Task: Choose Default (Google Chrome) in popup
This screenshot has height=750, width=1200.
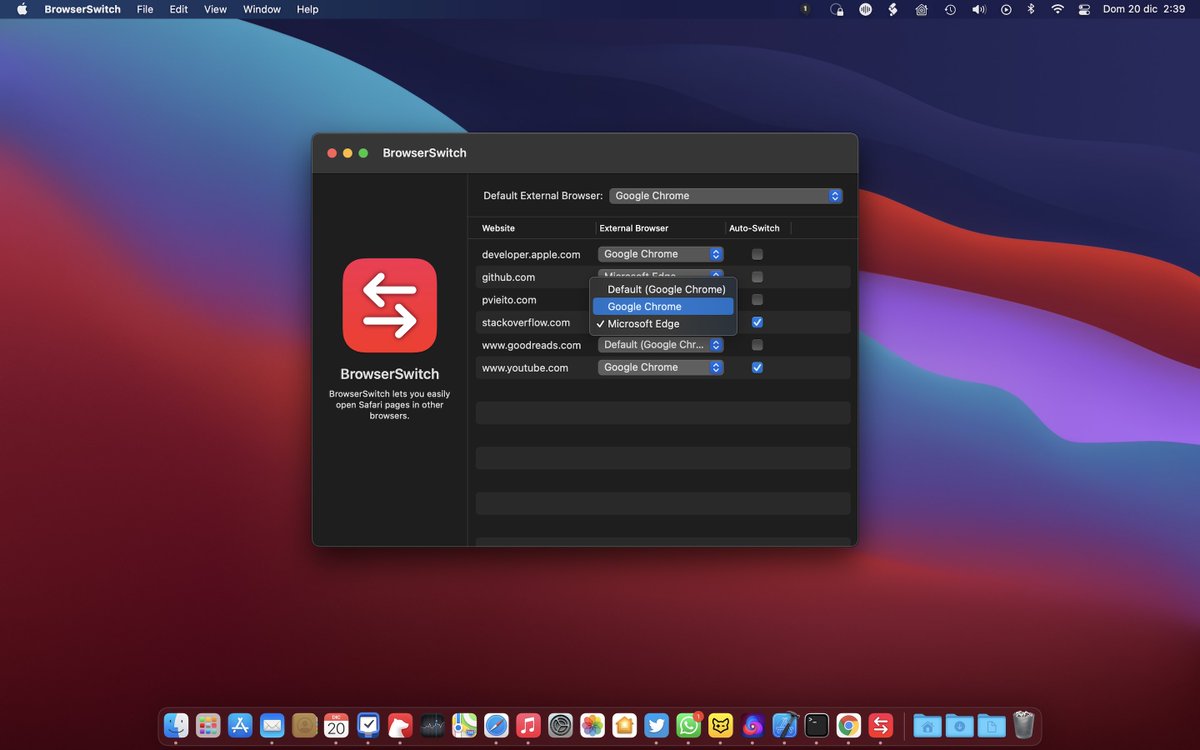Action: coord(663,289)
